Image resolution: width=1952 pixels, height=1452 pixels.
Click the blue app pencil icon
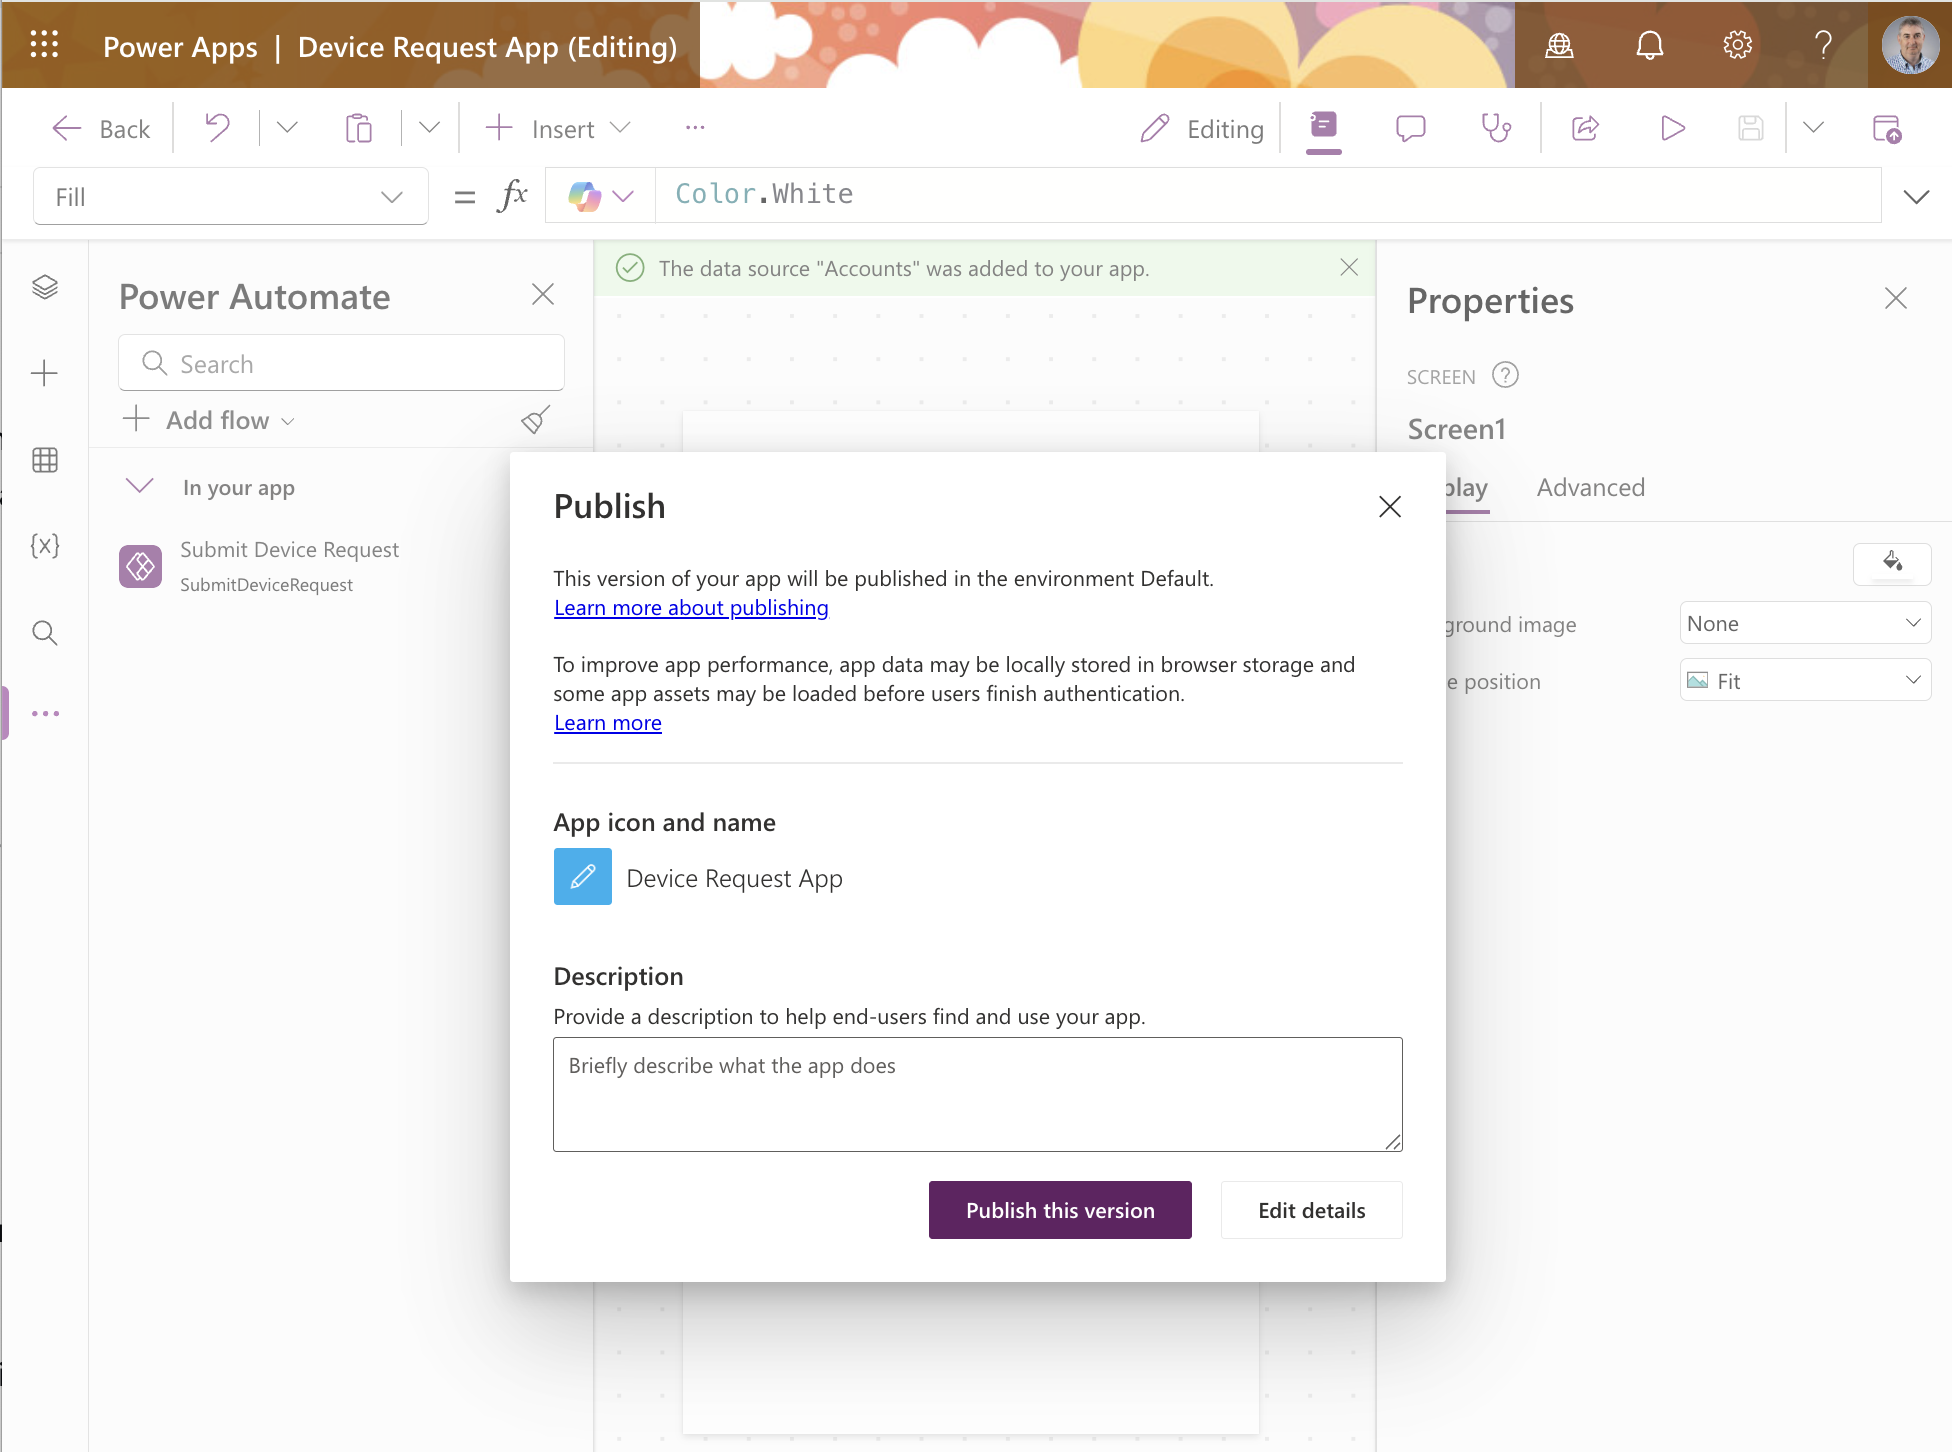(583, 877)
